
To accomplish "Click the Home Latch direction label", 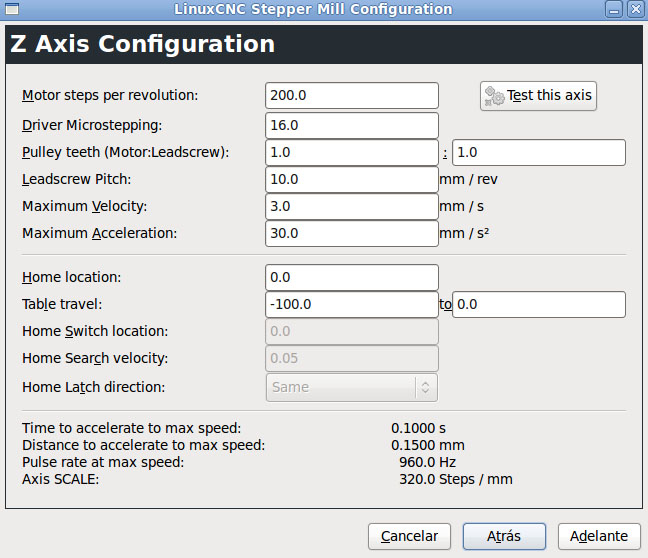I will (x=93, y=387).
